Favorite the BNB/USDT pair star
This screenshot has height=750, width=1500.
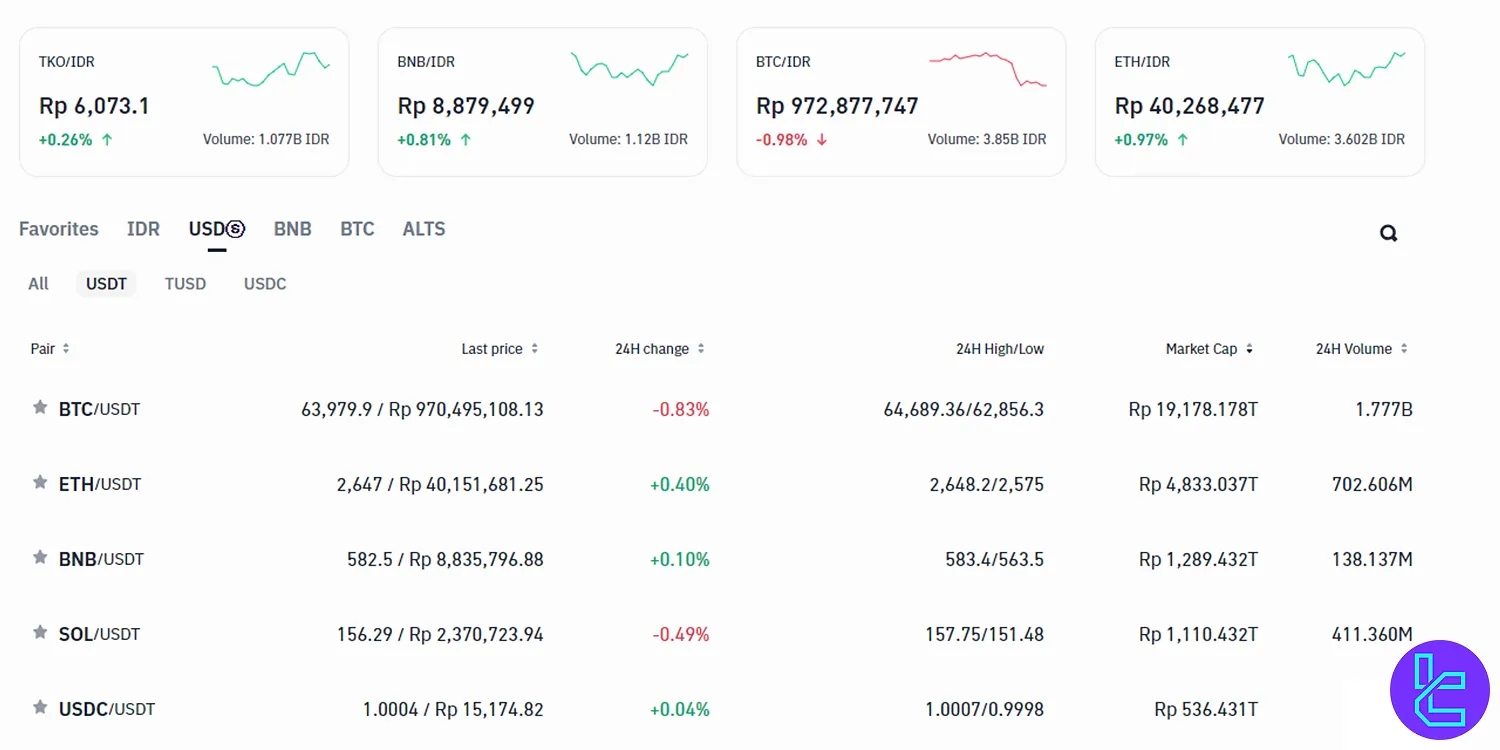point(40,557)
